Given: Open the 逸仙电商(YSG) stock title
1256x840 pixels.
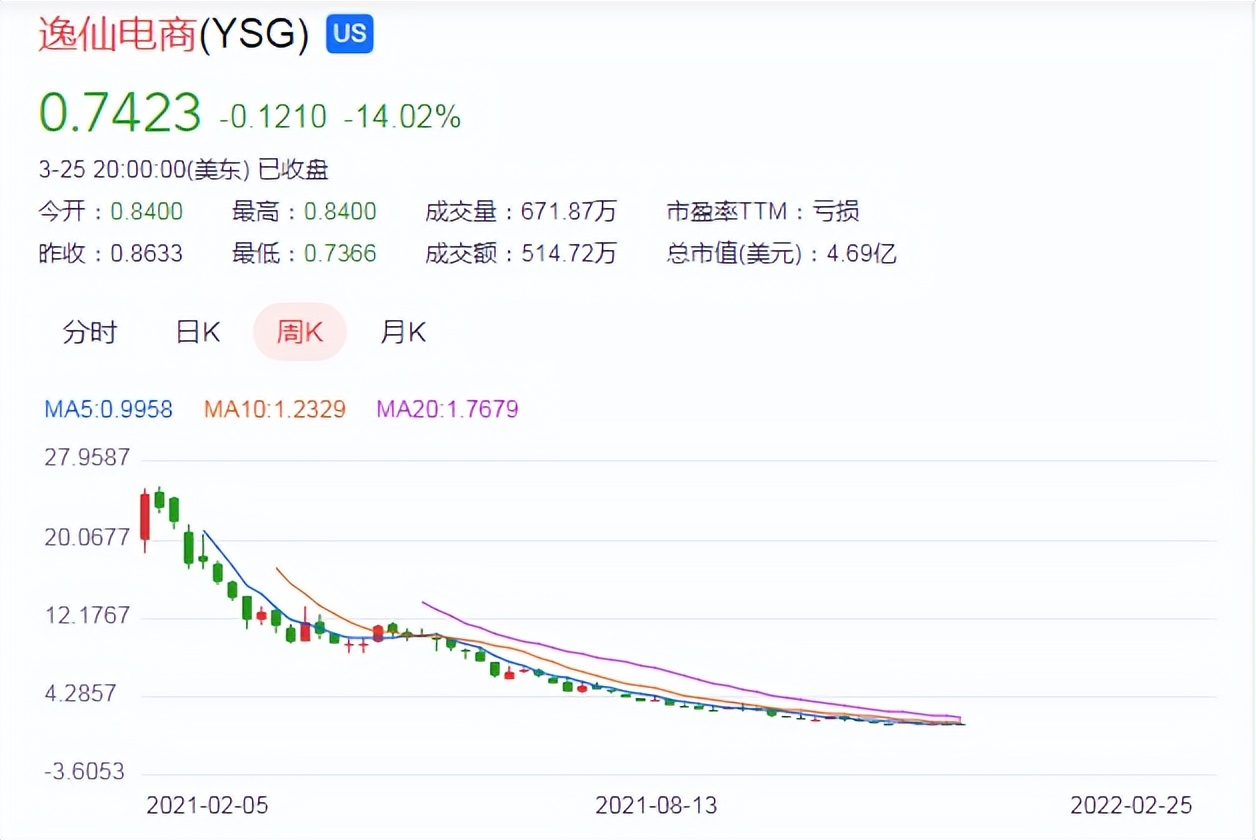Looking at the screenshot, I should (x=174, y=34).
